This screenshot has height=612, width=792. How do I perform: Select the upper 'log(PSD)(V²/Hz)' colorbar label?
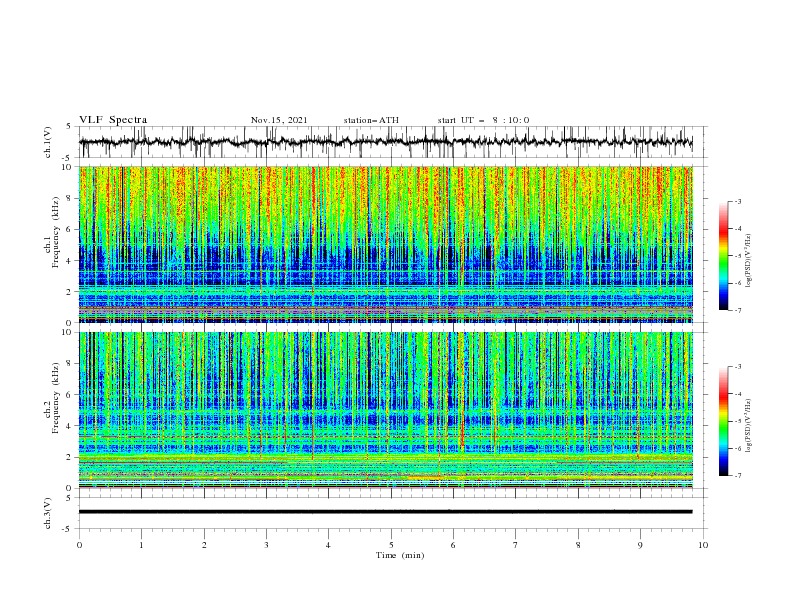[x=749, y=261]
